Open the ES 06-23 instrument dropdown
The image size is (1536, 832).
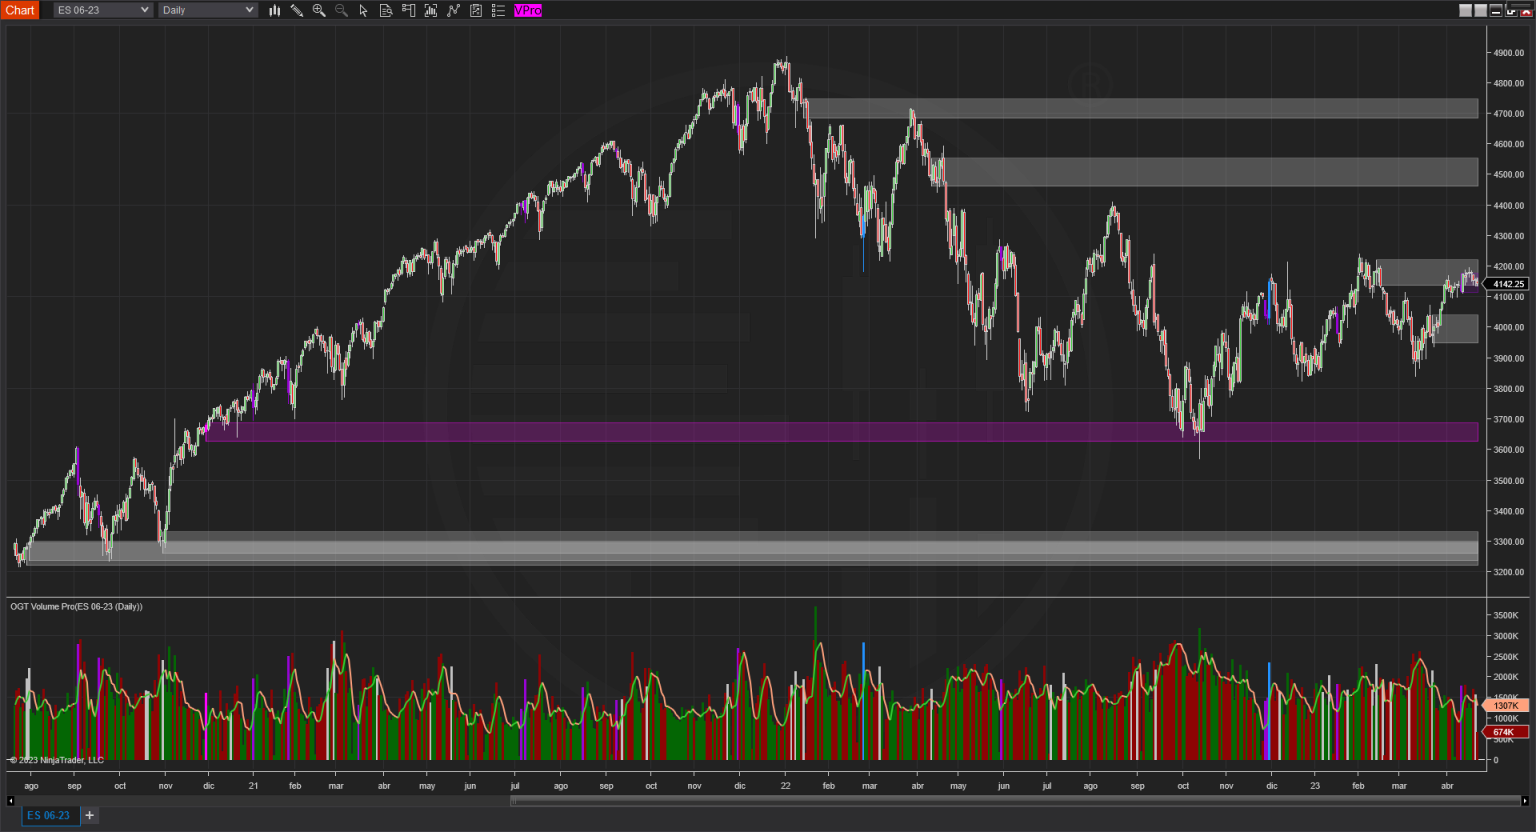point(103,10)
